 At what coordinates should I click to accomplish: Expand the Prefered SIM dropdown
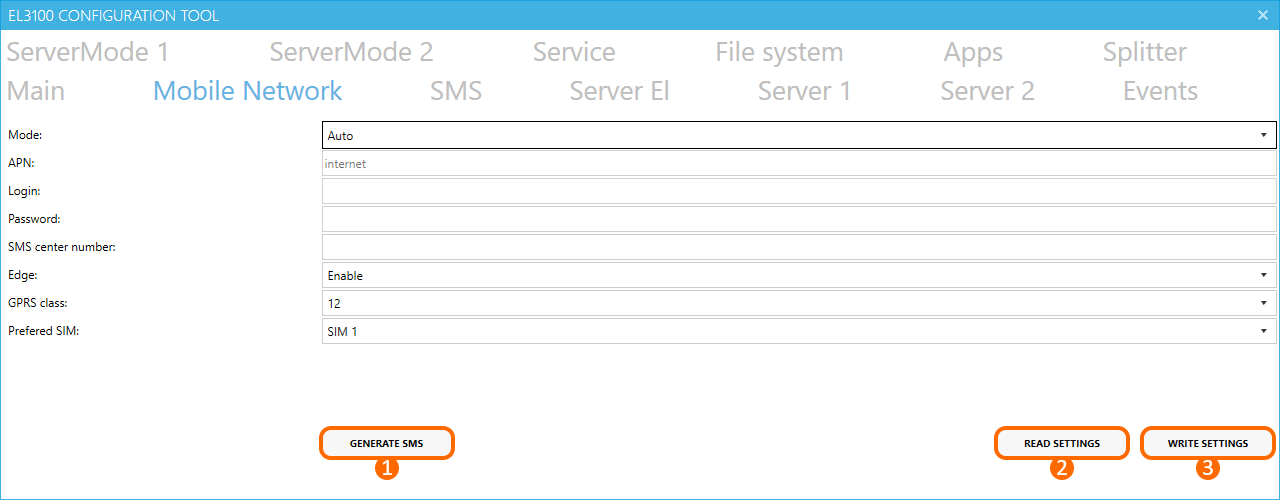(x=799, y=331)
